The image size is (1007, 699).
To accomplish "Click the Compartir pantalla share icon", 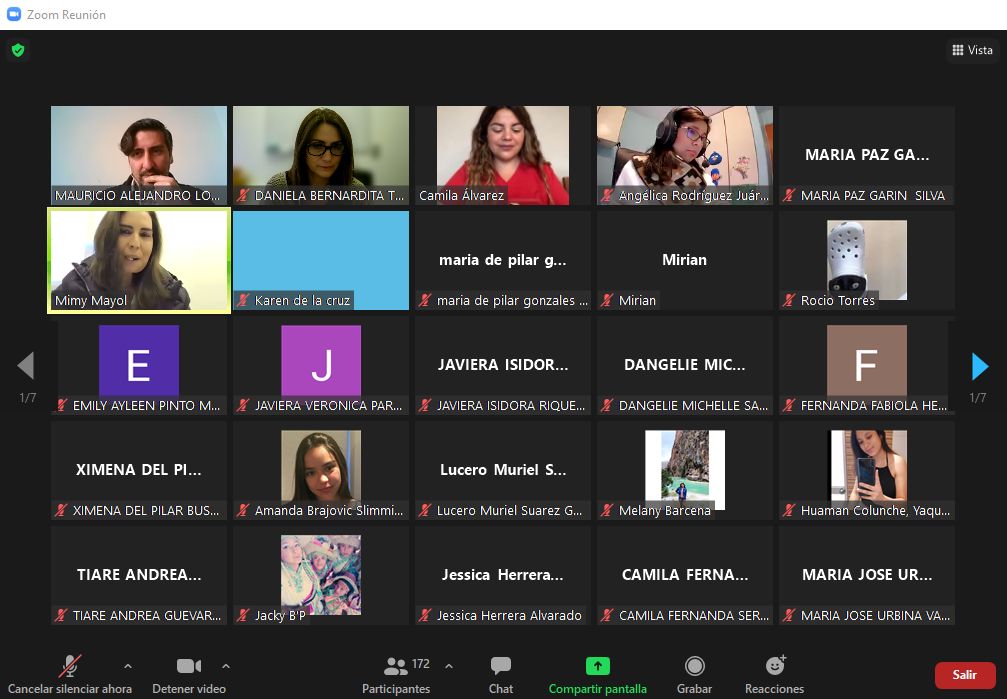I will click(597, 667).
